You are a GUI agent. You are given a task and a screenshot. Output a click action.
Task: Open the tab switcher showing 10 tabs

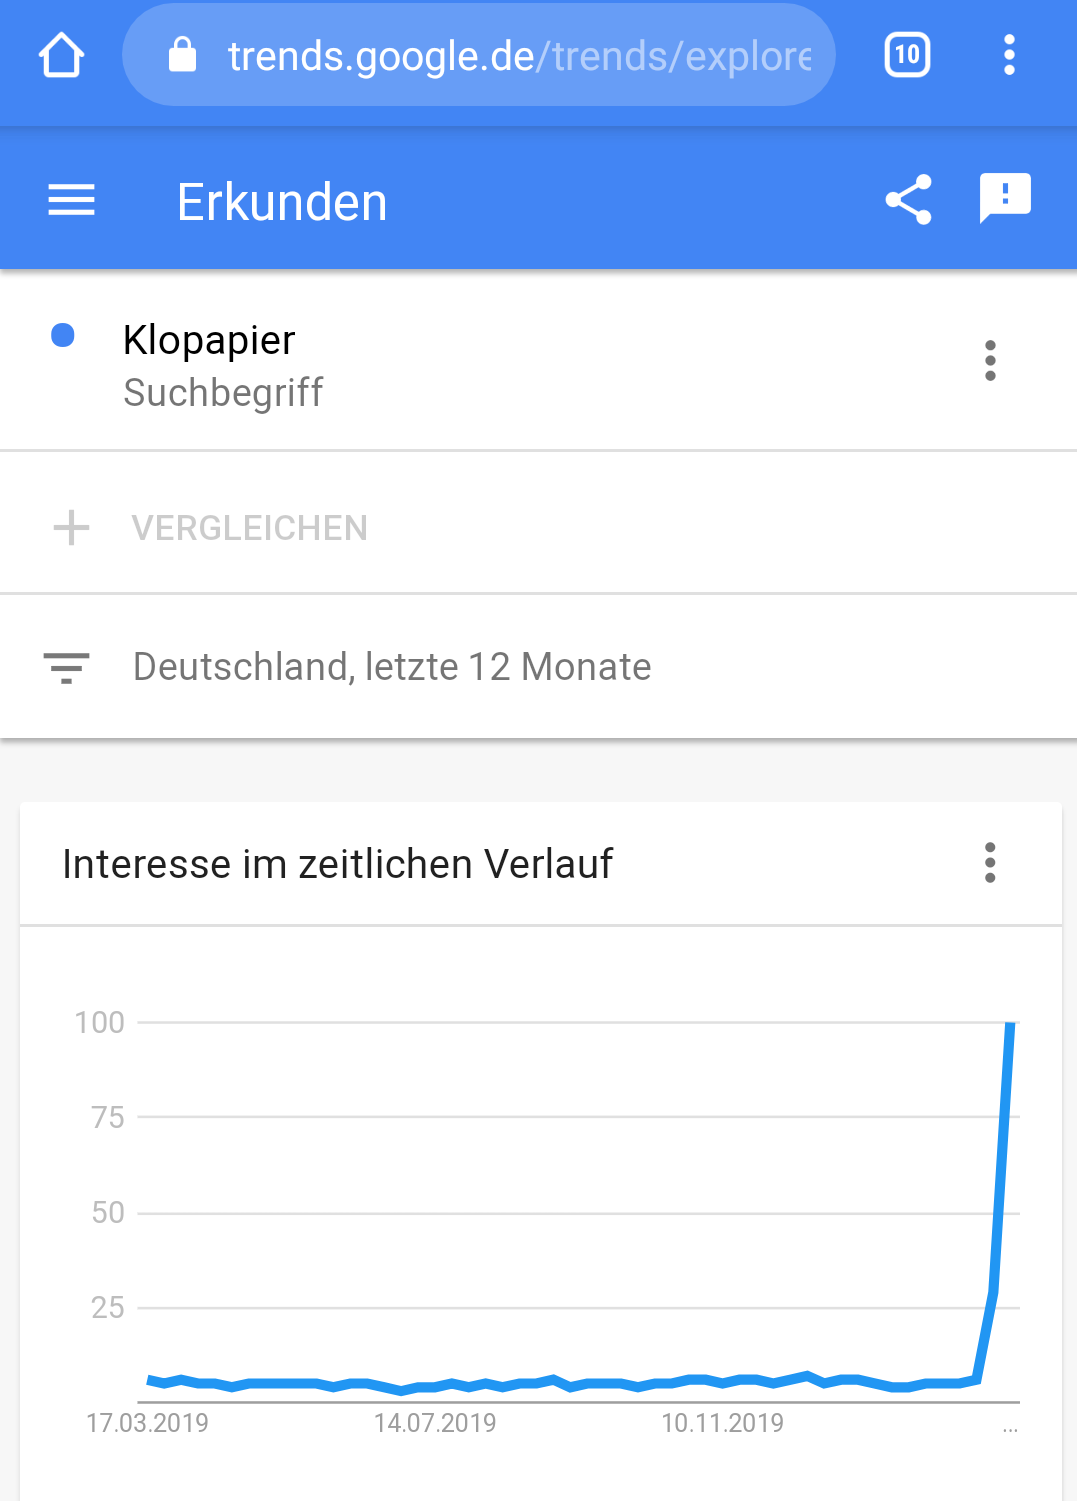[907, 55]
